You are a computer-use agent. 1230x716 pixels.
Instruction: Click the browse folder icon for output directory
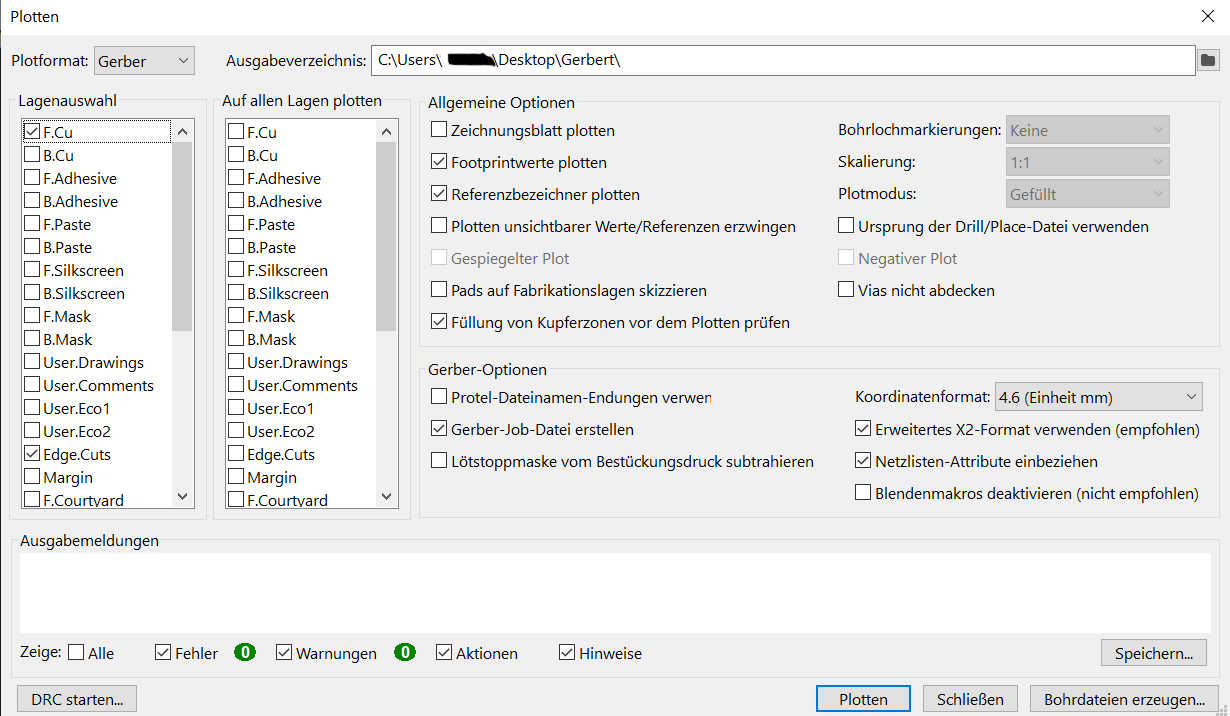tap(1209, 61)
